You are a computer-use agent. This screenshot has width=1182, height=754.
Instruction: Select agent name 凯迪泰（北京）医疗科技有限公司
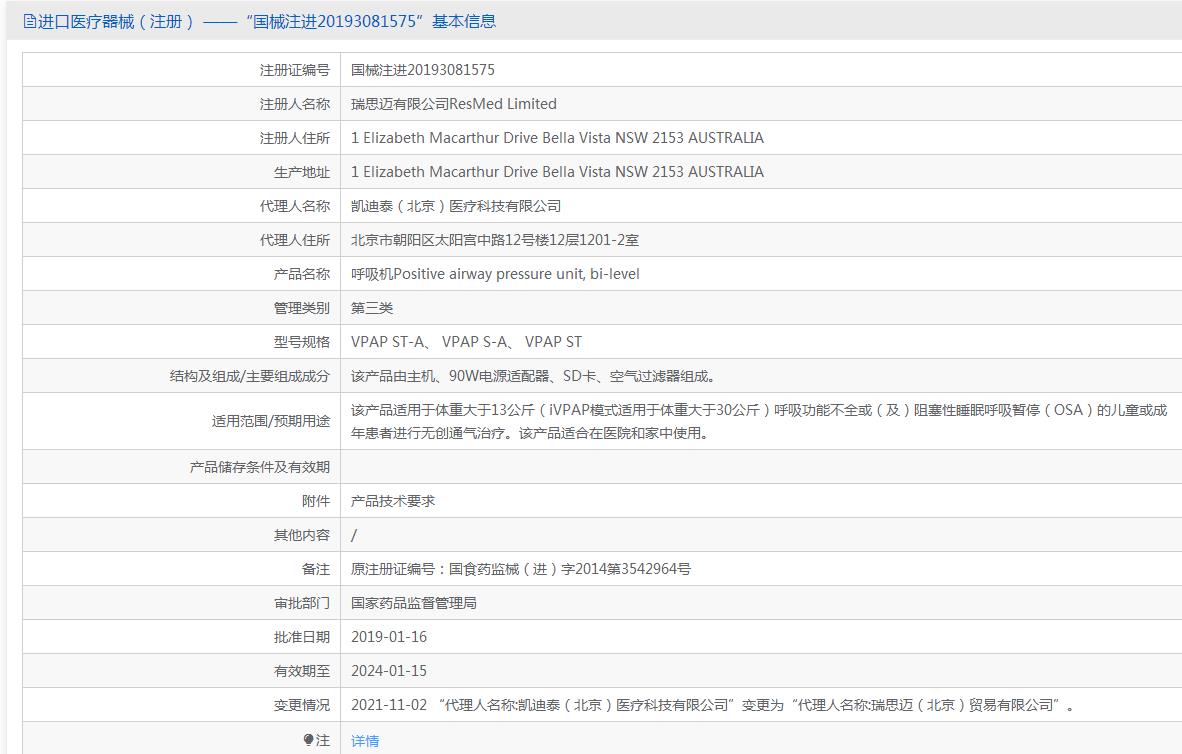pos(455,206)
